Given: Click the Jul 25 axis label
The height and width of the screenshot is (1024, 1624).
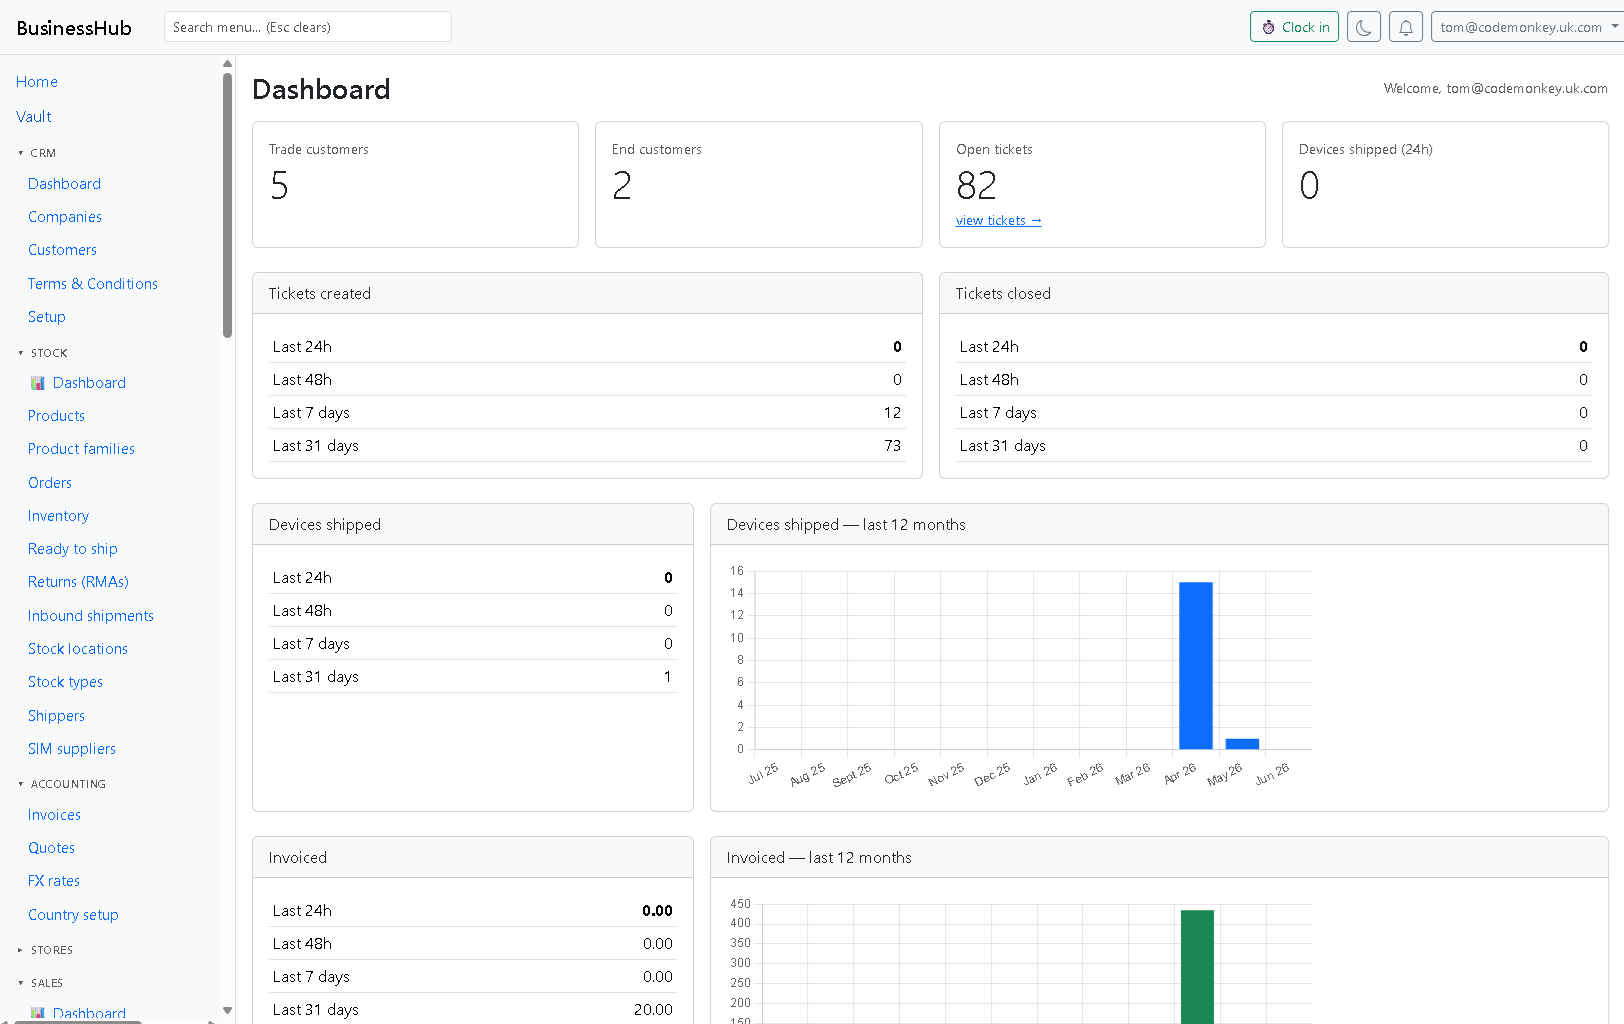Looking at the screenshot, I should [x=763, y=773].
